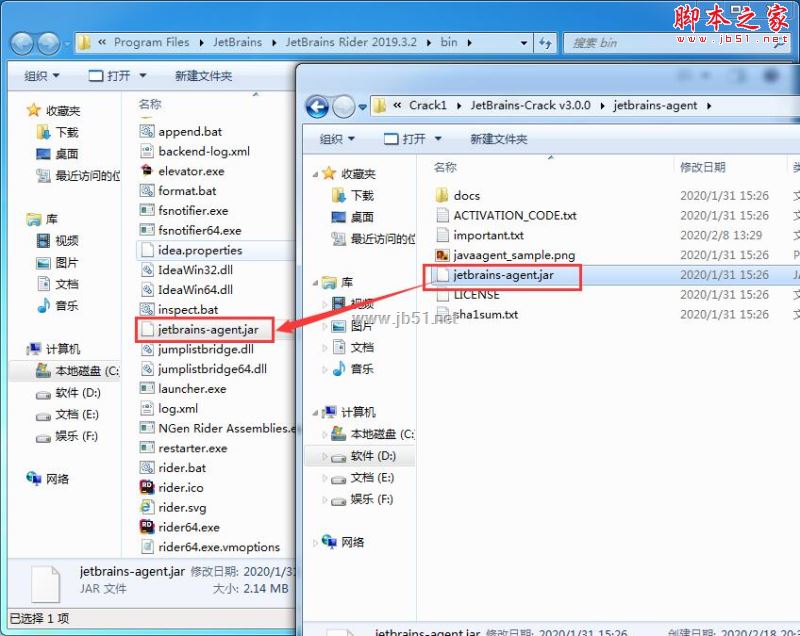
Task: Open the append.bat file icon
Action: pos(147,132)
